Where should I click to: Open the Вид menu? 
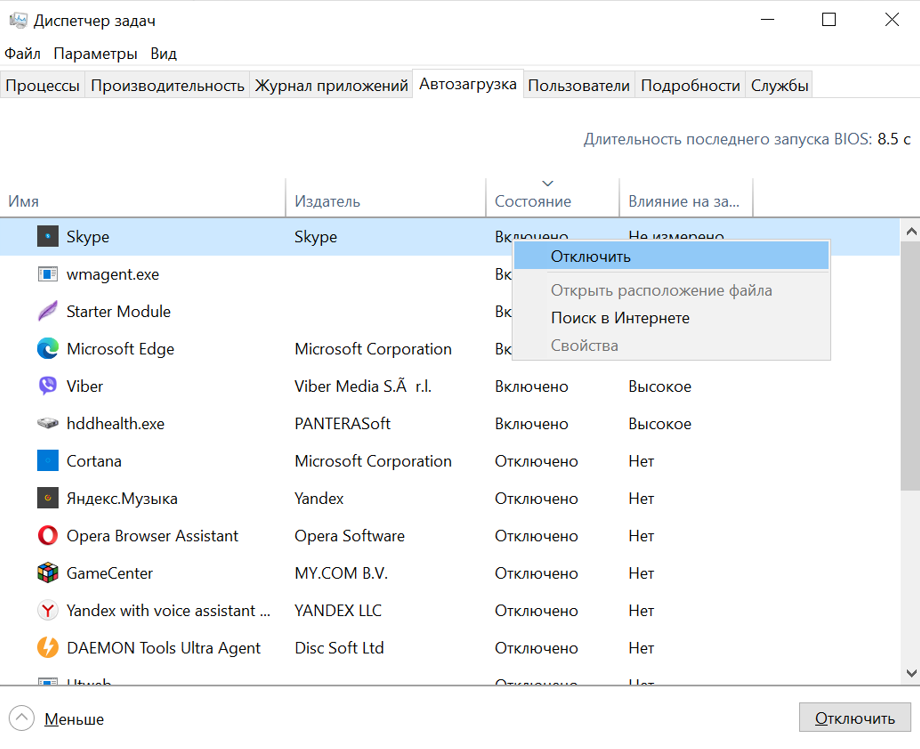[163, 54]
